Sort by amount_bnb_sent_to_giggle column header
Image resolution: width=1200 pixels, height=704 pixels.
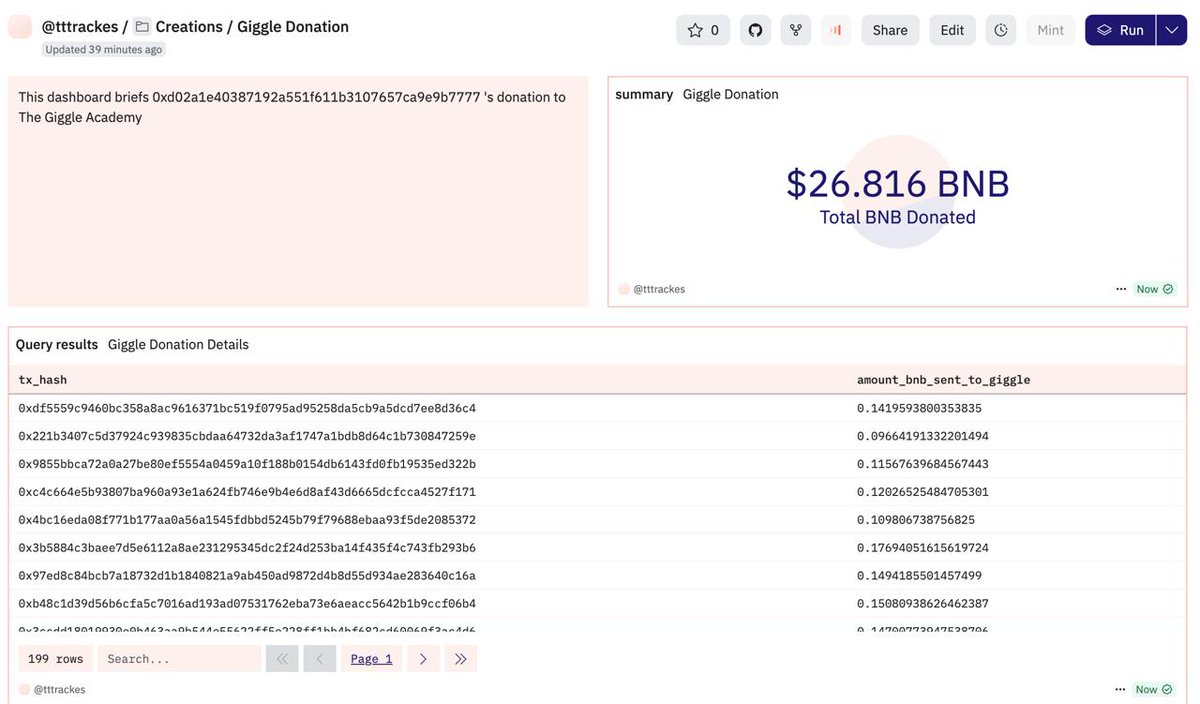[x=943, y=380]
